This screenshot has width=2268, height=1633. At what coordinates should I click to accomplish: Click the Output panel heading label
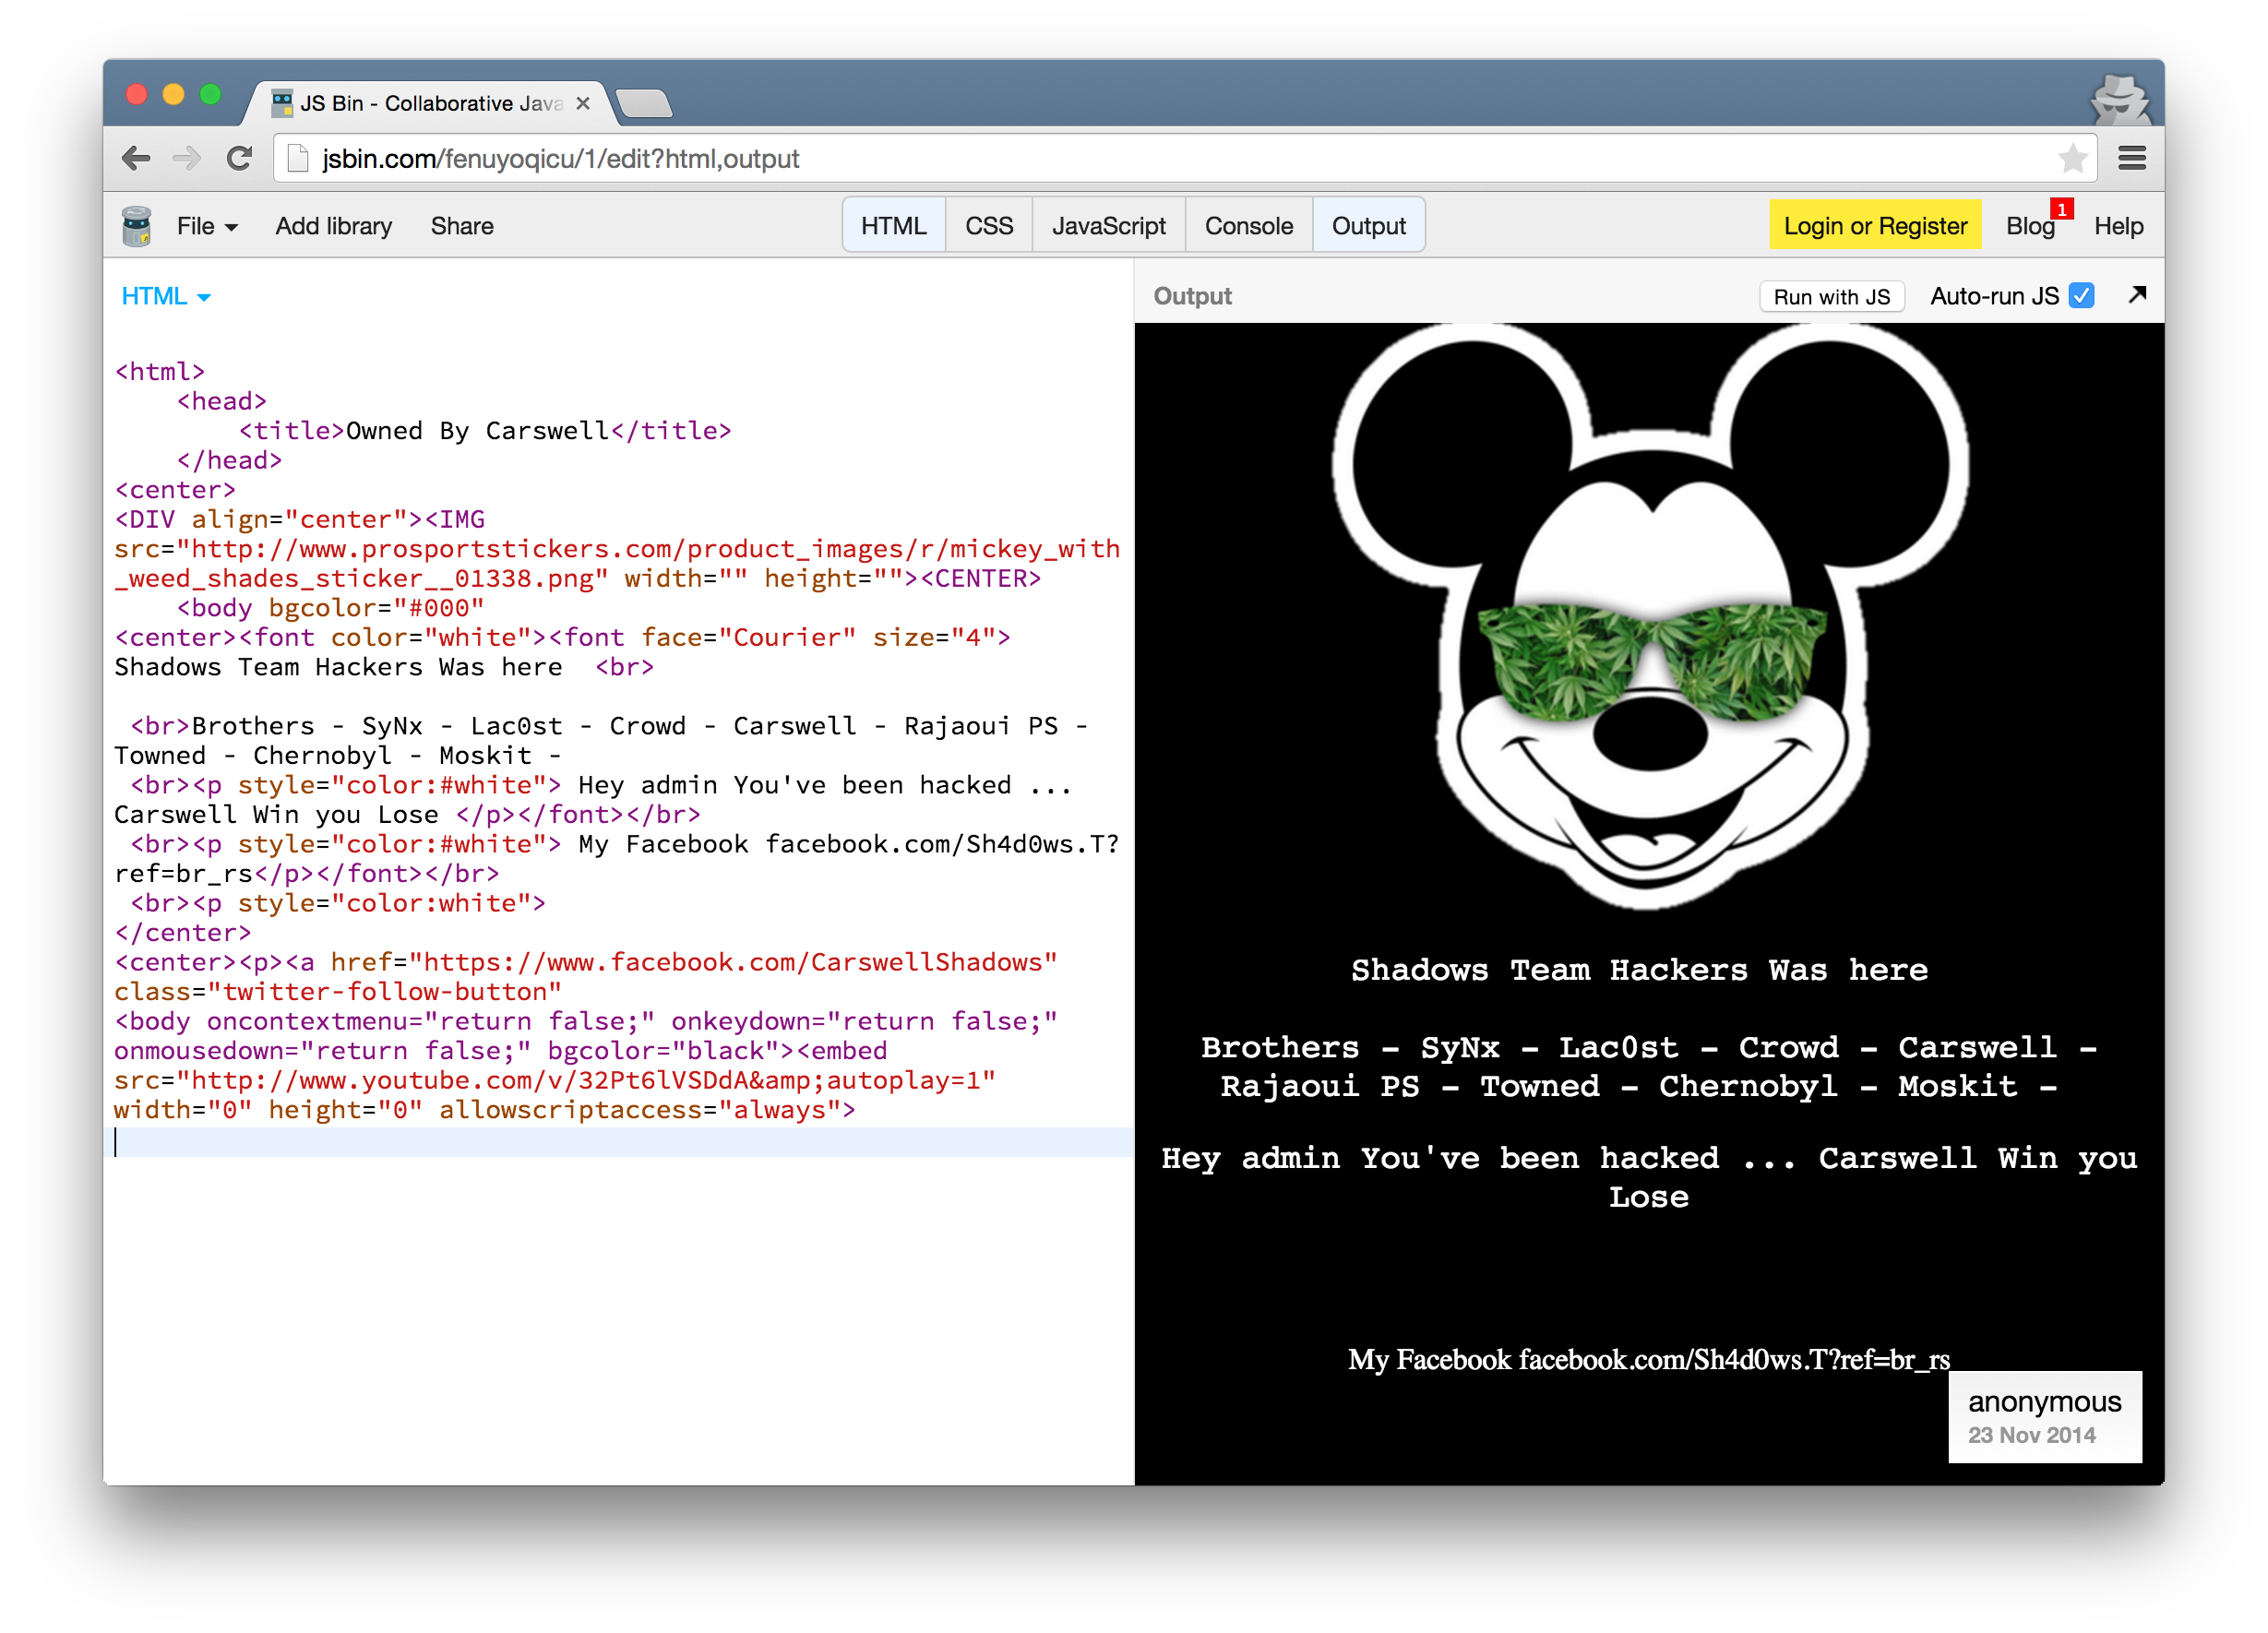(x=1192, y=296)
